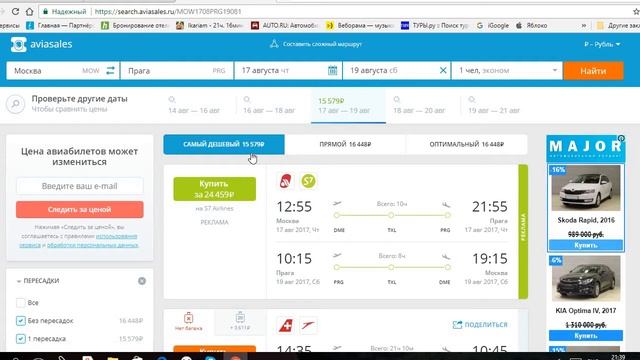Open the complex route builder icon

(x=274, y=44)
